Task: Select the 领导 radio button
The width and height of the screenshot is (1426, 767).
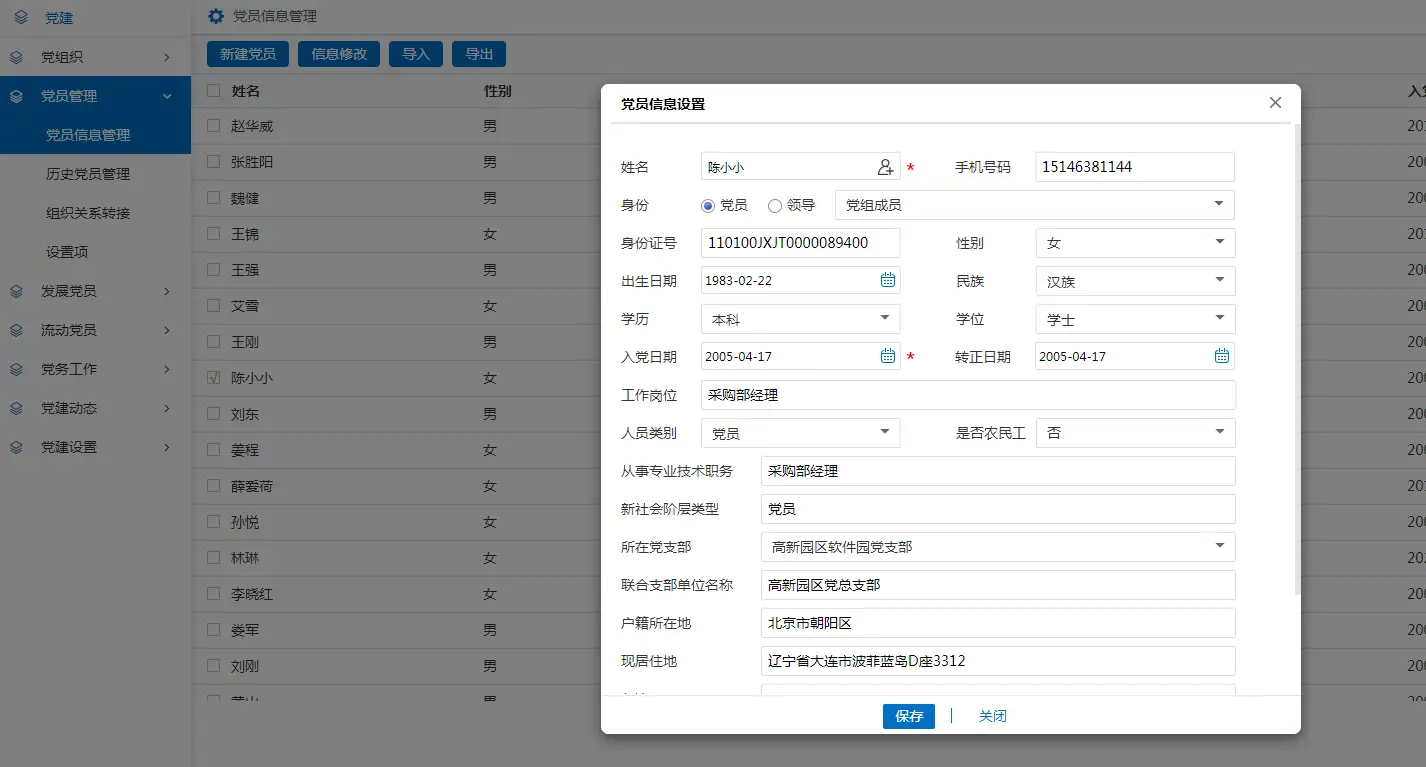Action: pyautogui.click(x=775, y=205)
